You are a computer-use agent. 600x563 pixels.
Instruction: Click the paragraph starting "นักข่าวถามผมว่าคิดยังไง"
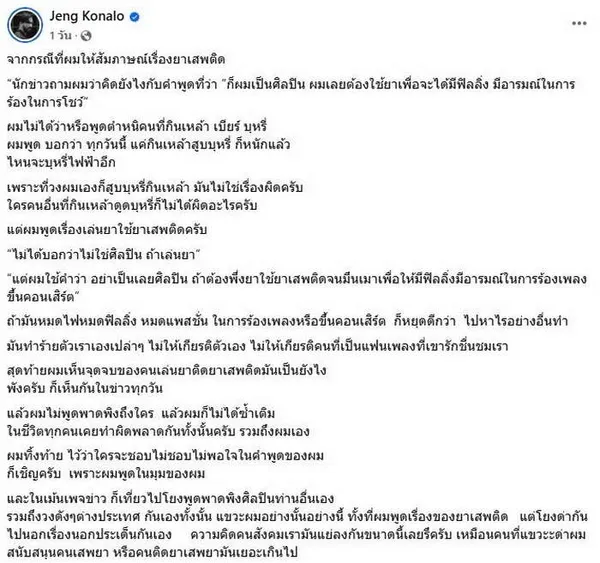point(291,93)
